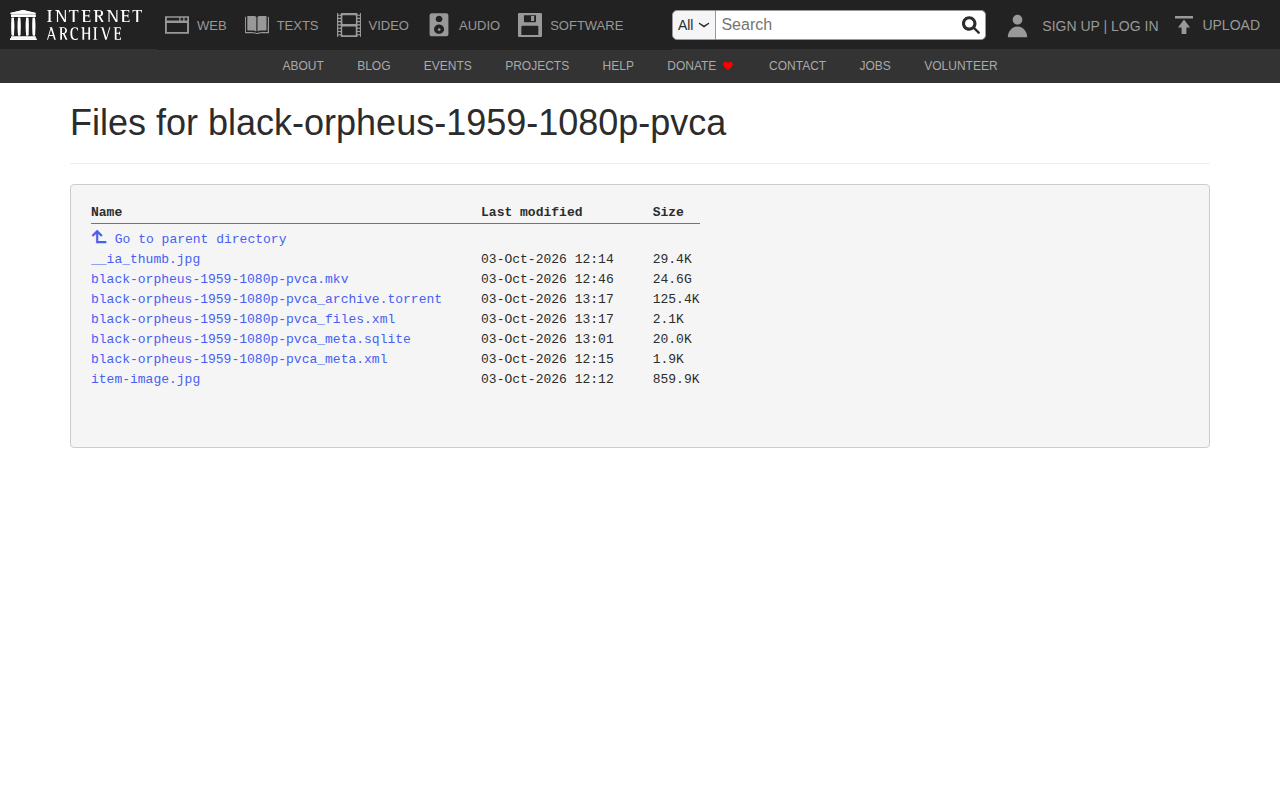Open the About menu item
Viewport: 1280px width, 800px height.
point(303,66)
